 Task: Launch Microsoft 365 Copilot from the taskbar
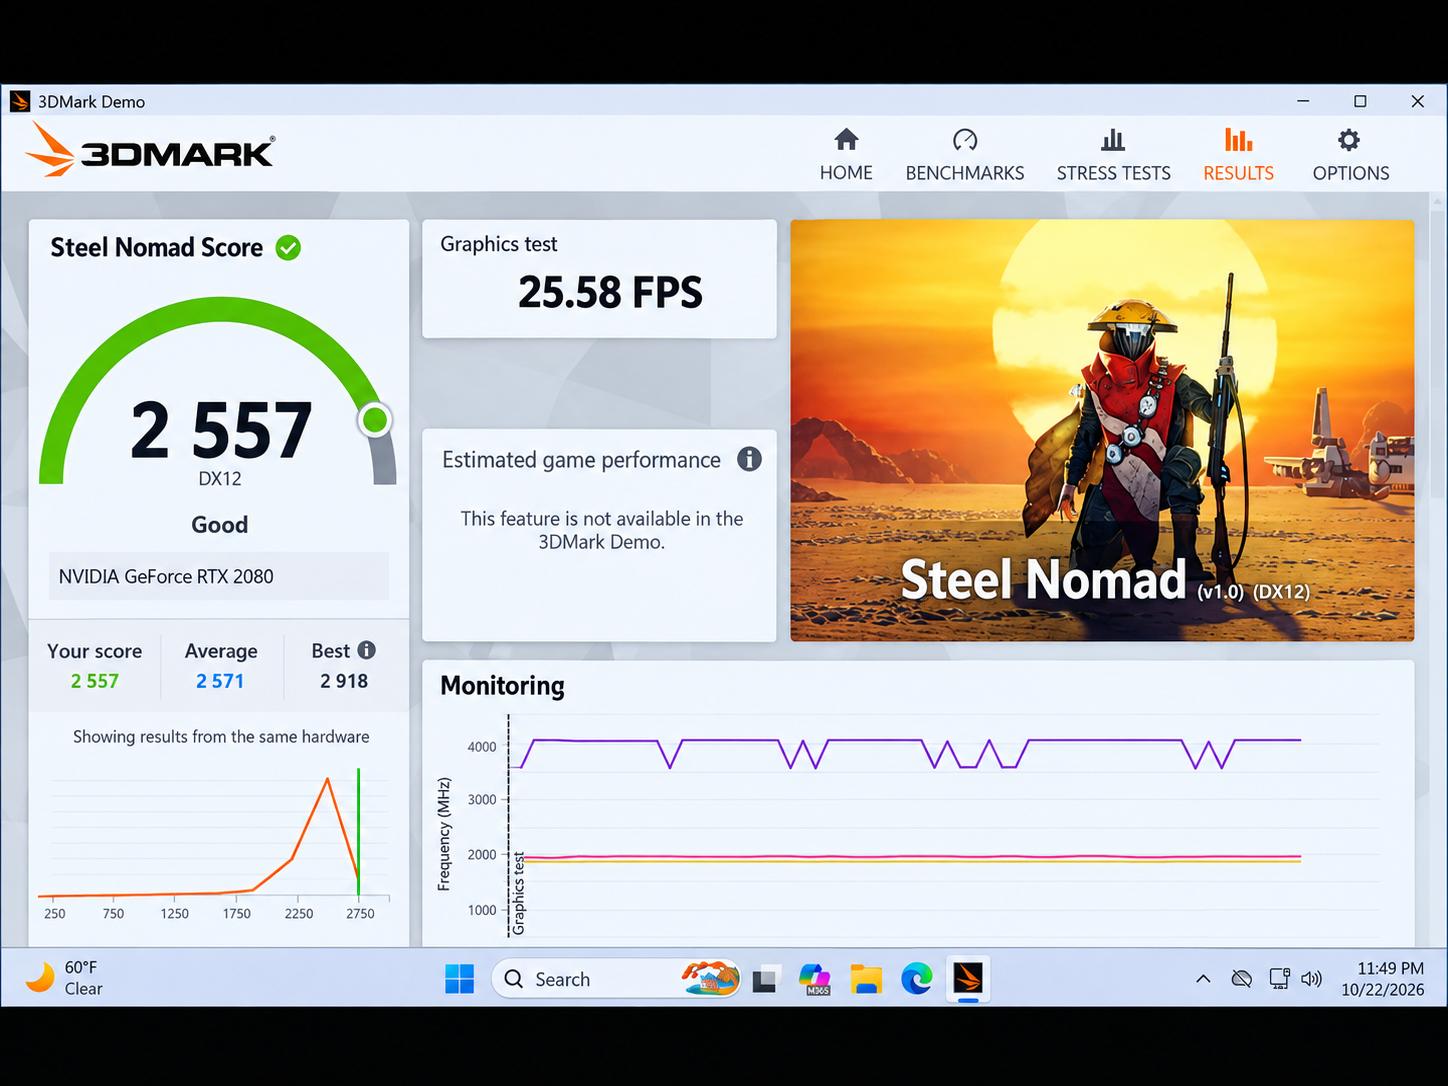click(815, 979)
